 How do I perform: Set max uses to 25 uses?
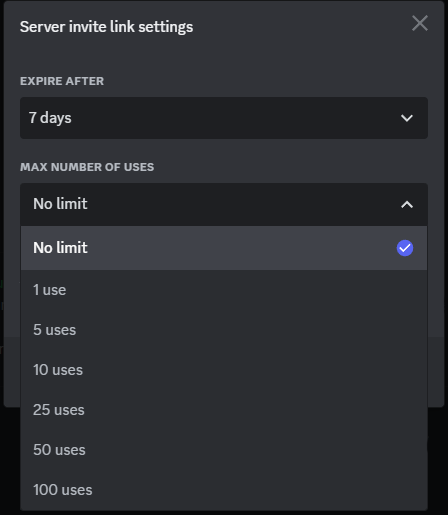(x=224, y=410)
